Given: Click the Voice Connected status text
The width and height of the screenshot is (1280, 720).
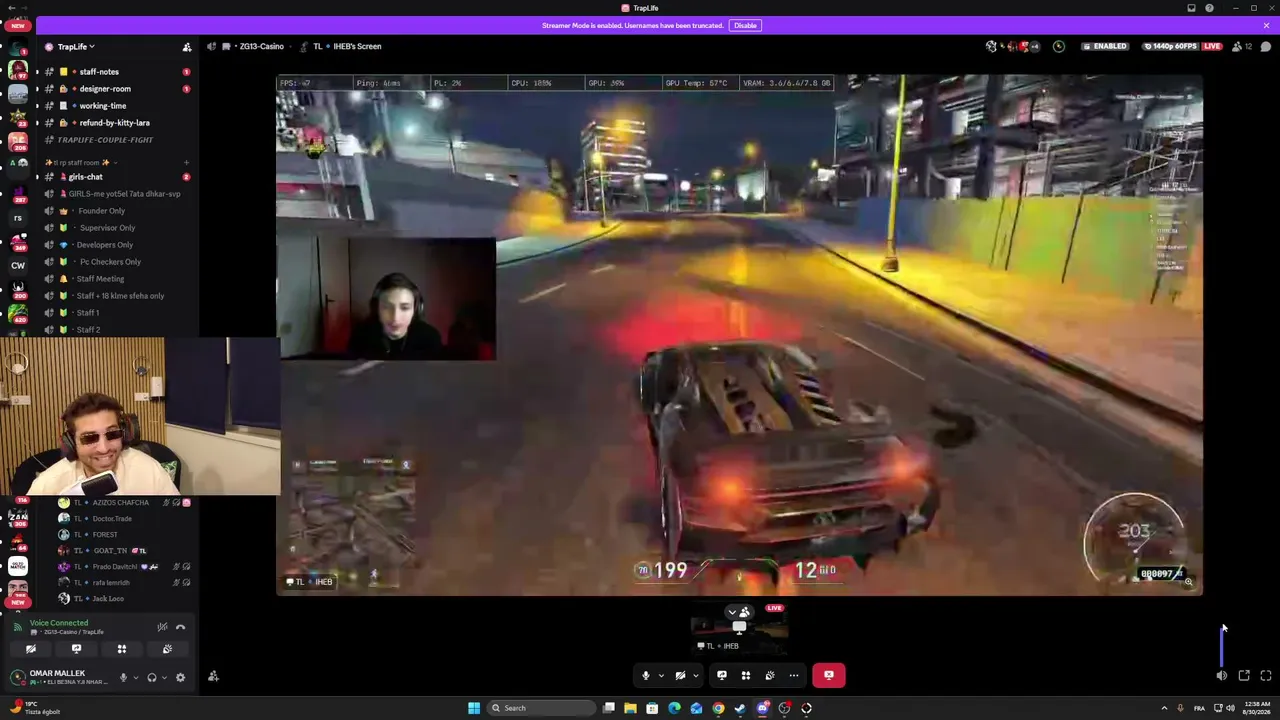Looking at the screenshot, I should pos(59,623).
